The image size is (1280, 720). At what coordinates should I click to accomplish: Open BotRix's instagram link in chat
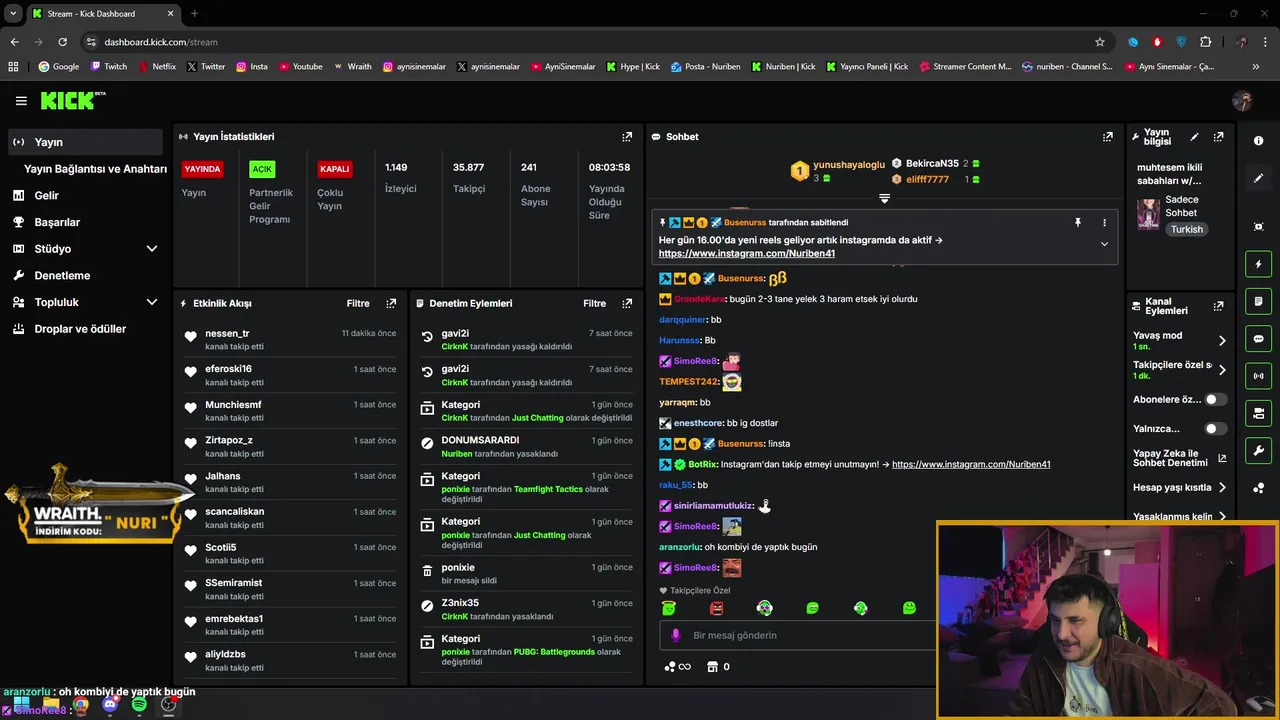(x=971, y=464)
